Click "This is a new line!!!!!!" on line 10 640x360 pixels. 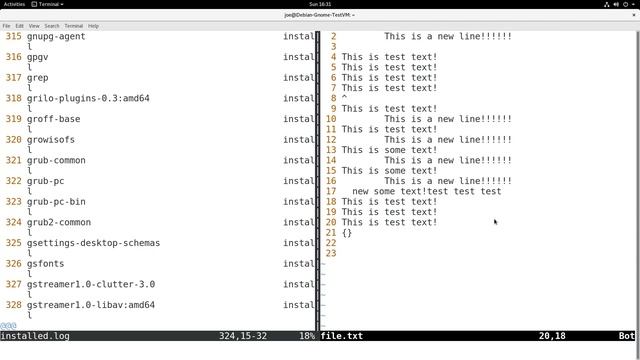pyautogui.click(x=448, y=119)
